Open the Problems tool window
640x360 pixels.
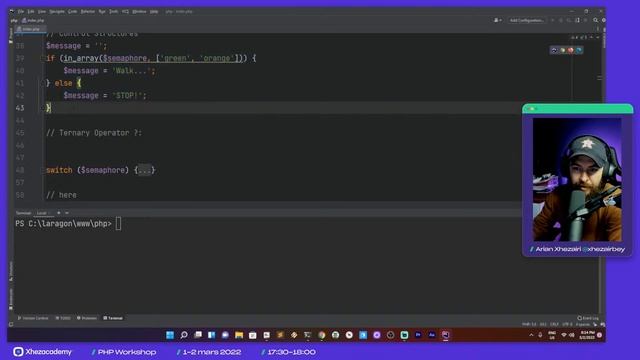click(87, 318)
